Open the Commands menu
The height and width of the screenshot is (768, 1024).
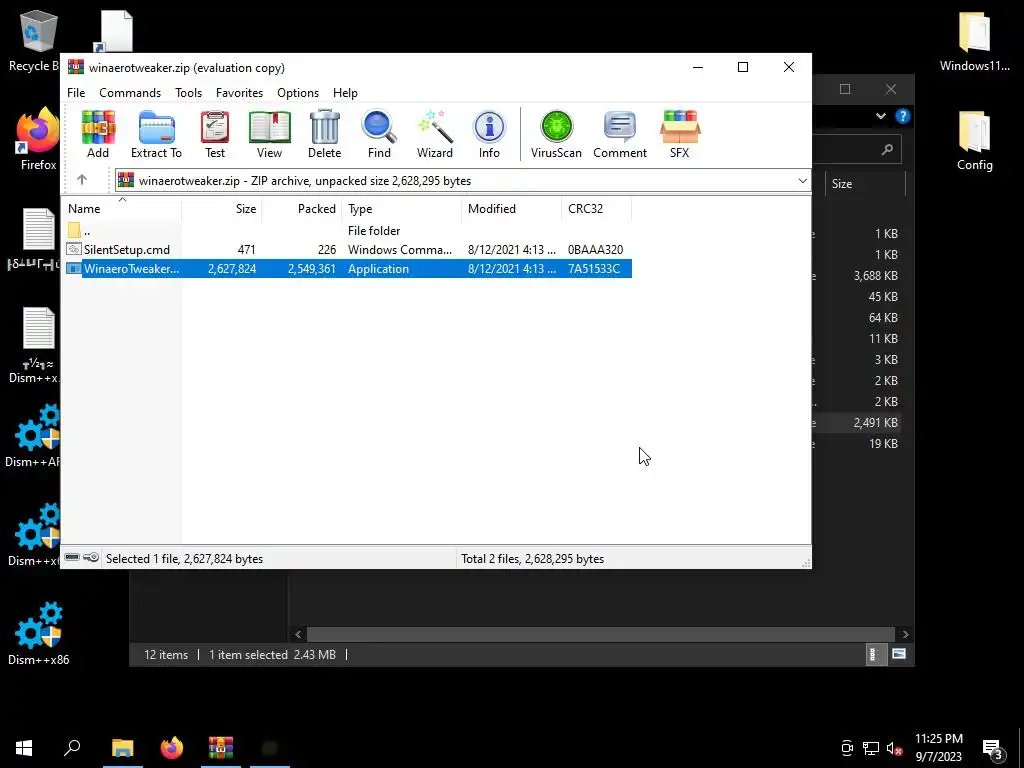pyautogui.click(x=130, y=93)
